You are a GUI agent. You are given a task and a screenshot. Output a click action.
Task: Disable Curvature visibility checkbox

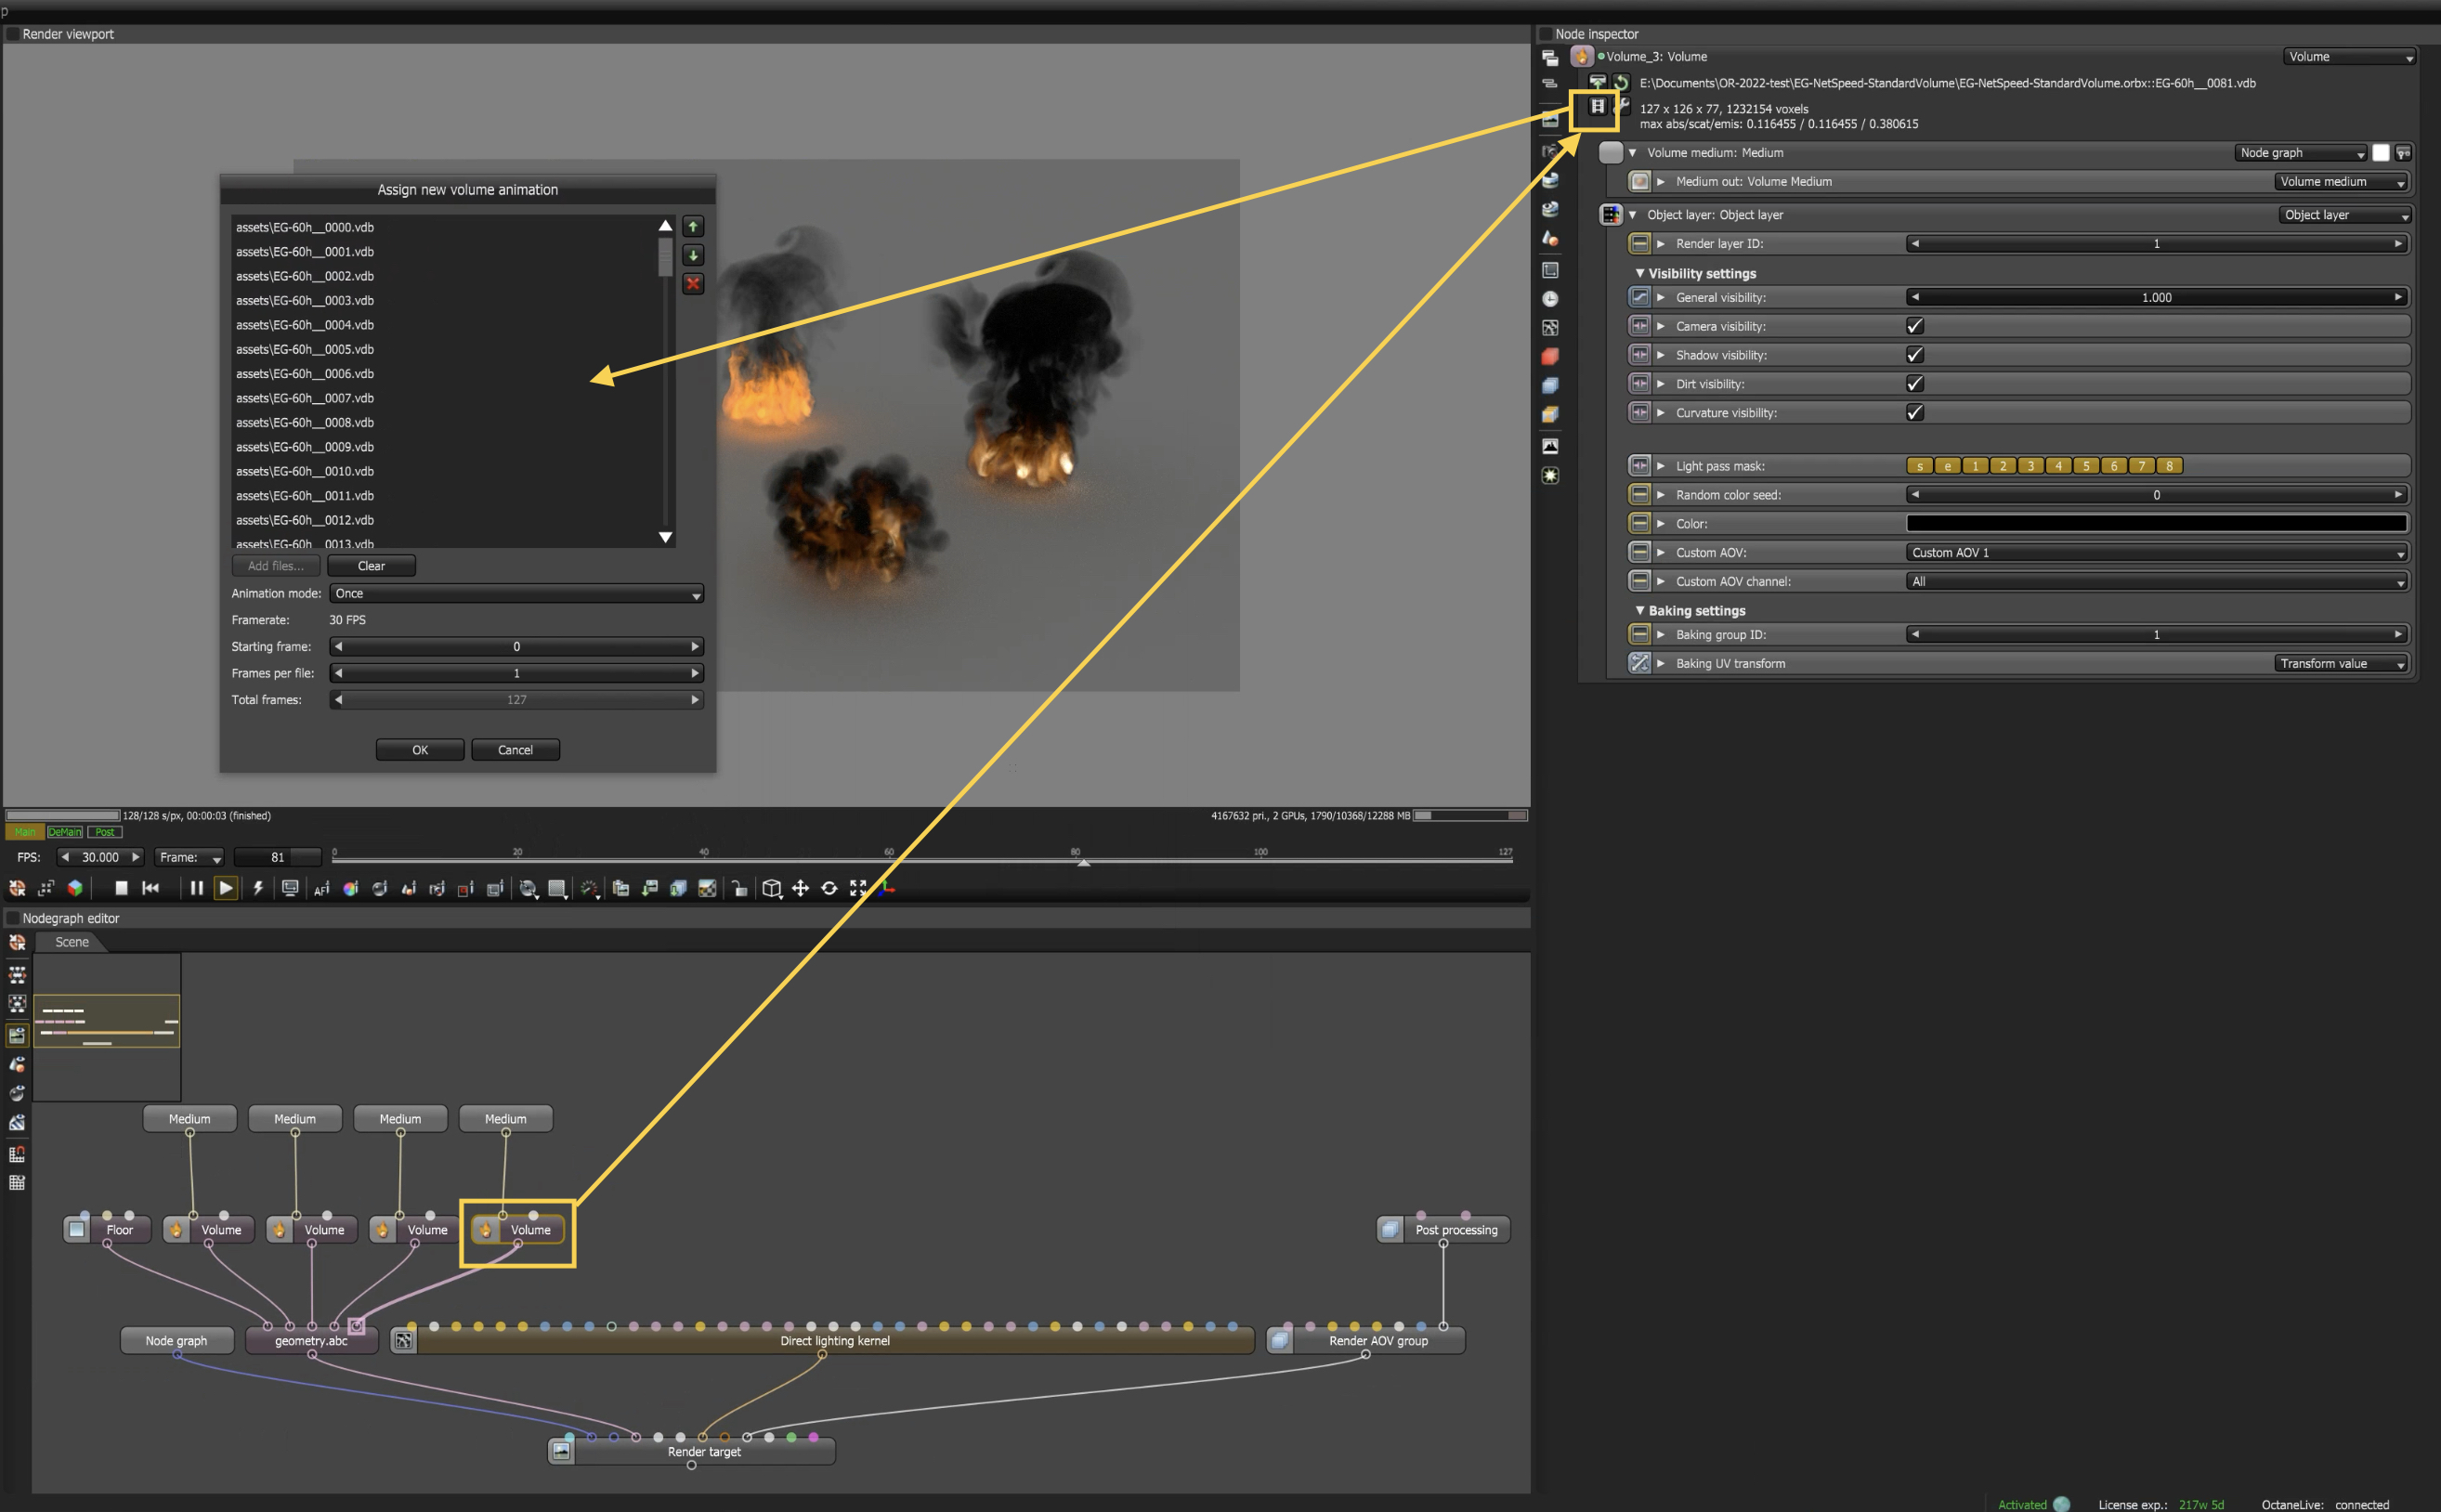1914,413
